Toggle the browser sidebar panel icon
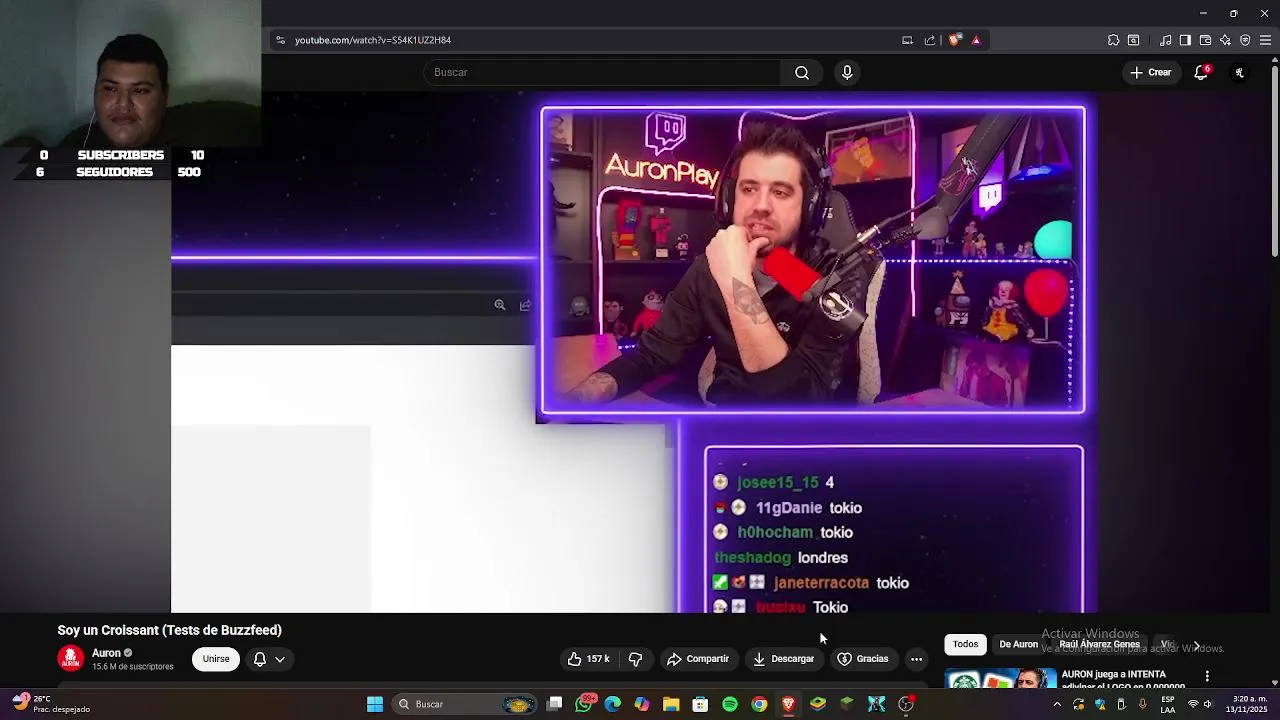This screenshot has height=720, width=1280. pos(1185,40)
